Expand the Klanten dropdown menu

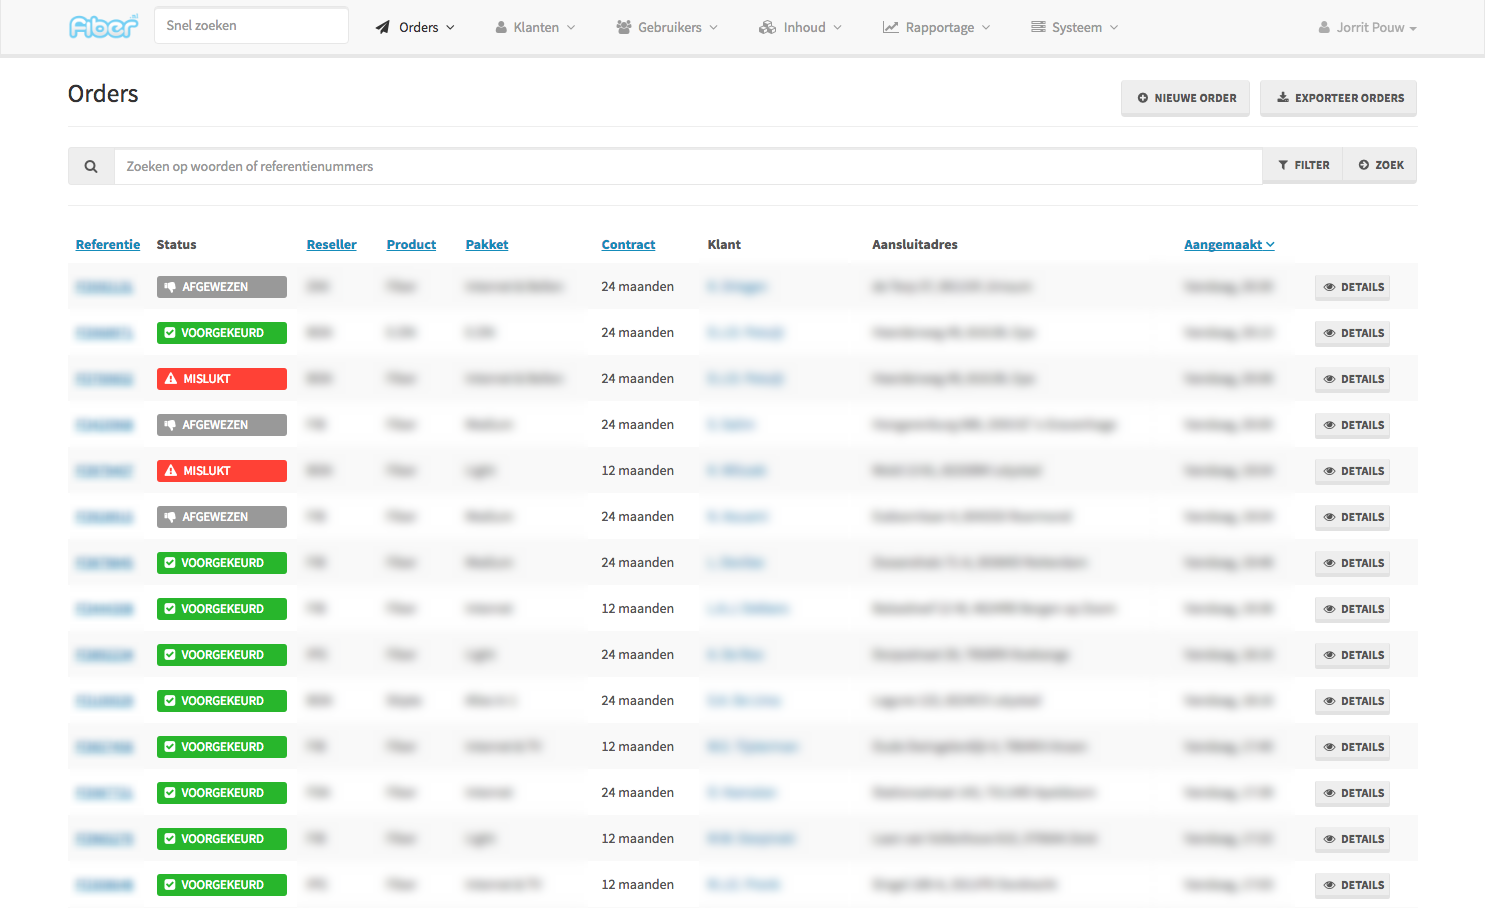pos(535,27)
